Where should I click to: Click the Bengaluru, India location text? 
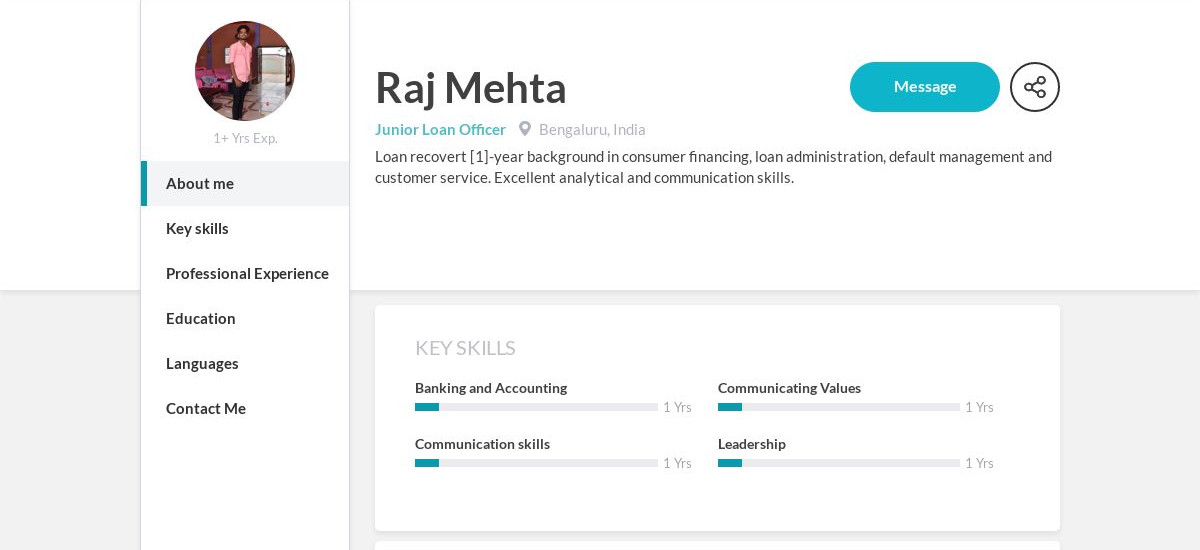pyautogui.click(x=592, y=129)
